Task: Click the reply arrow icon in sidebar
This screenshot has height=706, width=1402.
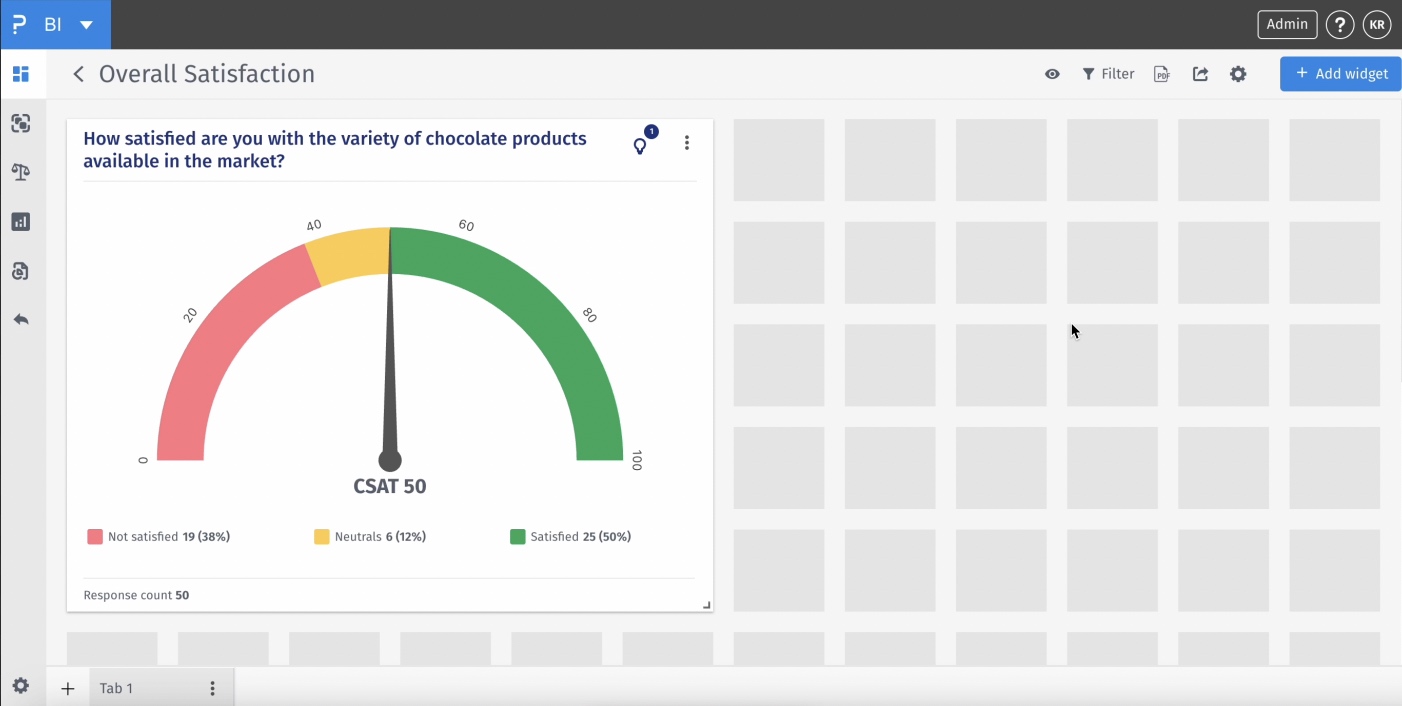Action: pyautogui.click(x=21, y=320)
